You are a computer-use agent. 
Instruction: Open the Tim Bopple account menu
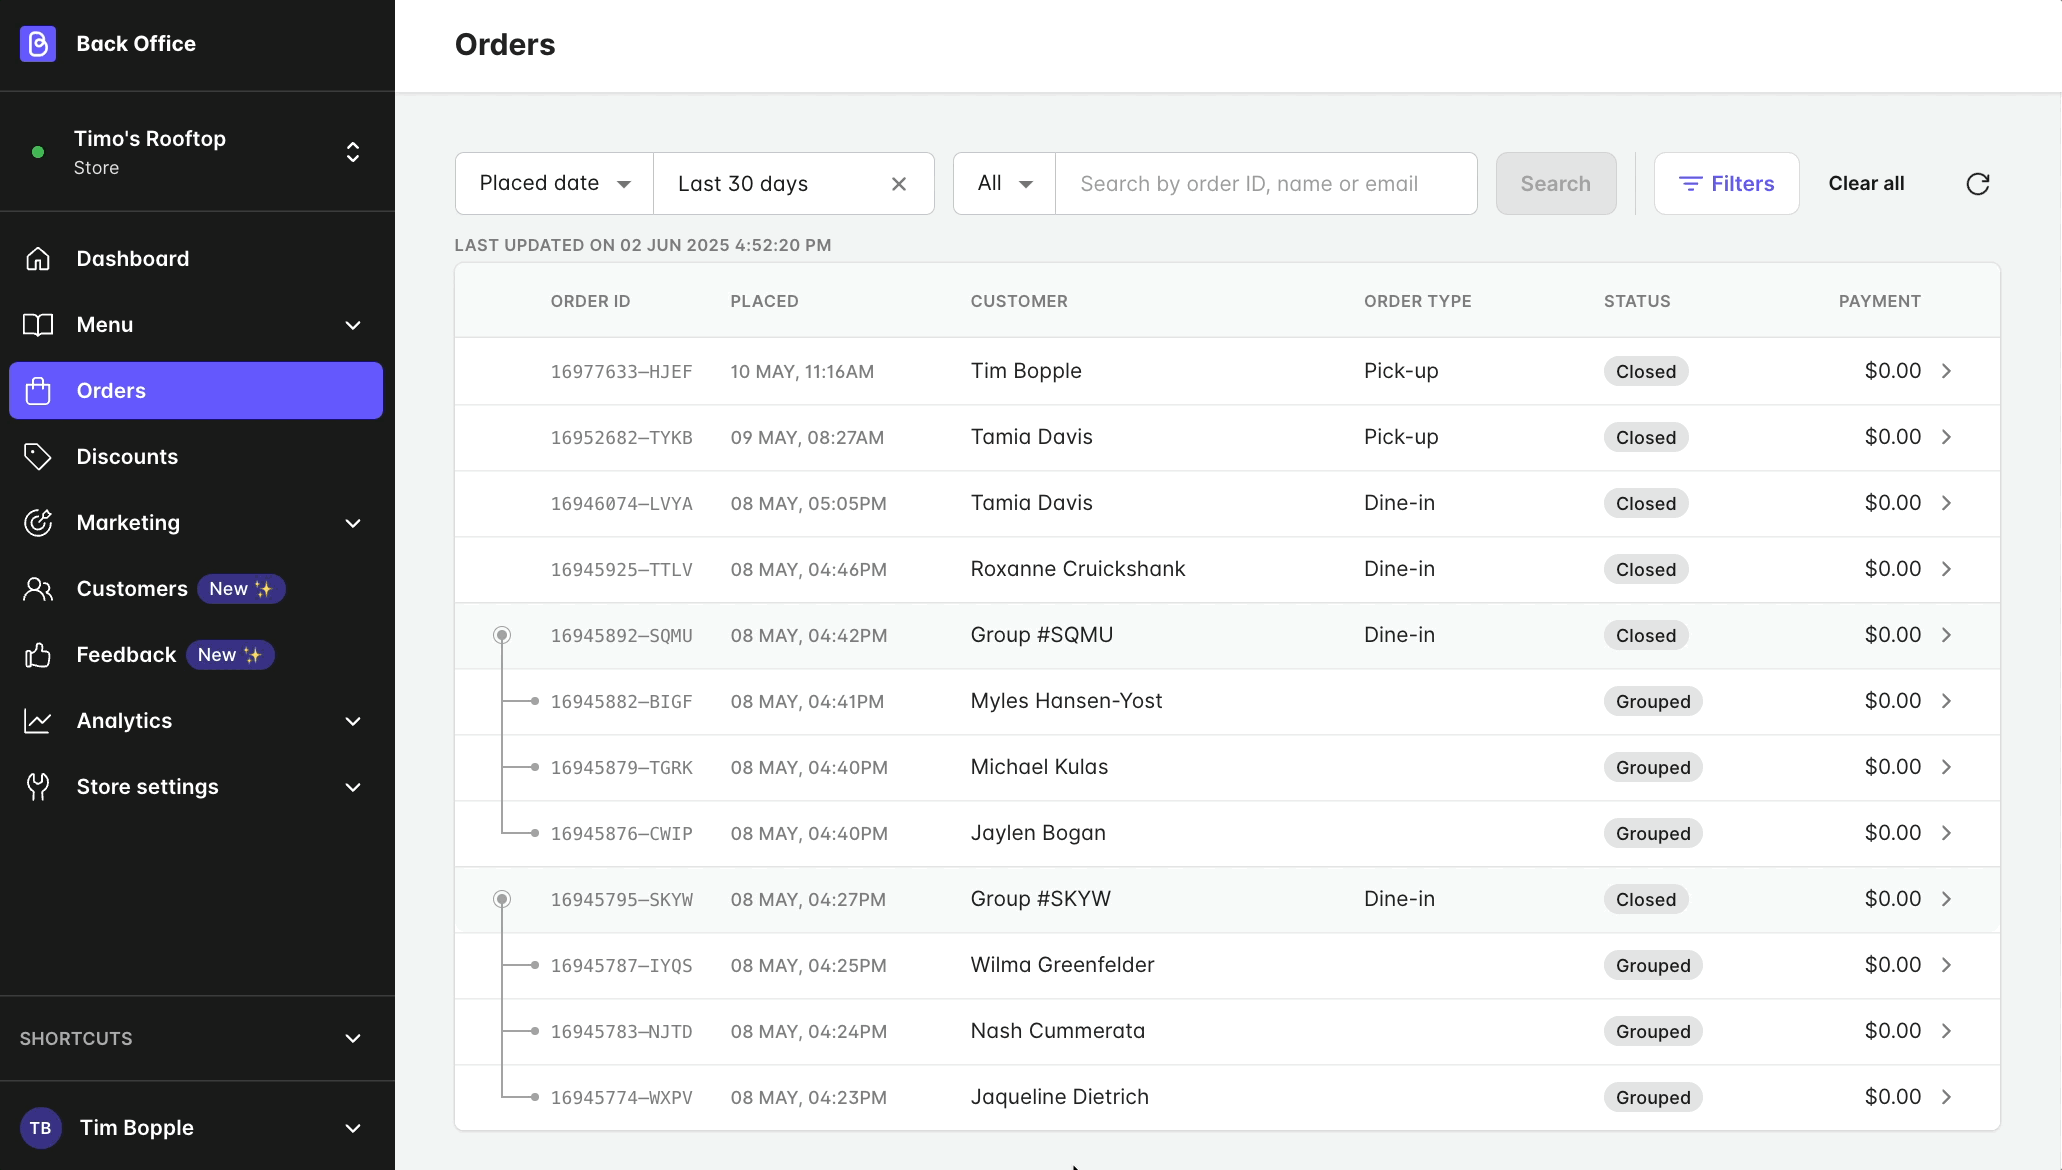[x=197, y=1128]
